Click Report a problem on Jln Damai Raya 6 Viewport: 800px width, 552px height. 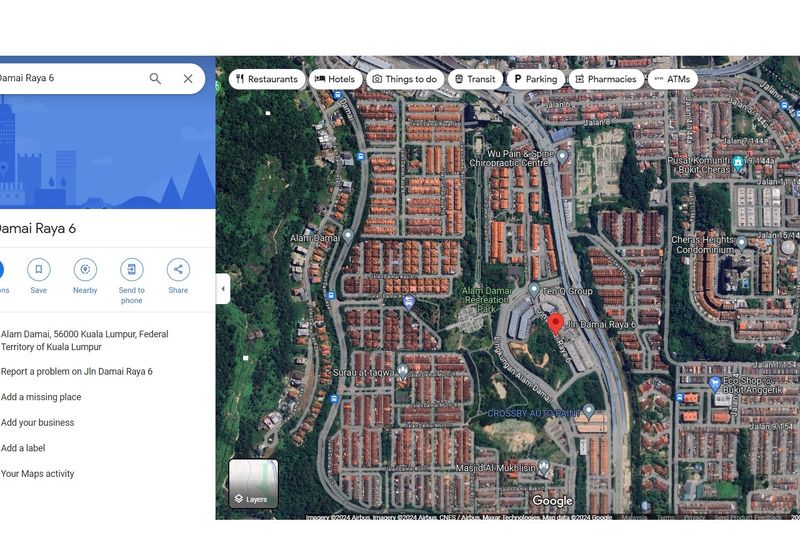tap(77, 372)
